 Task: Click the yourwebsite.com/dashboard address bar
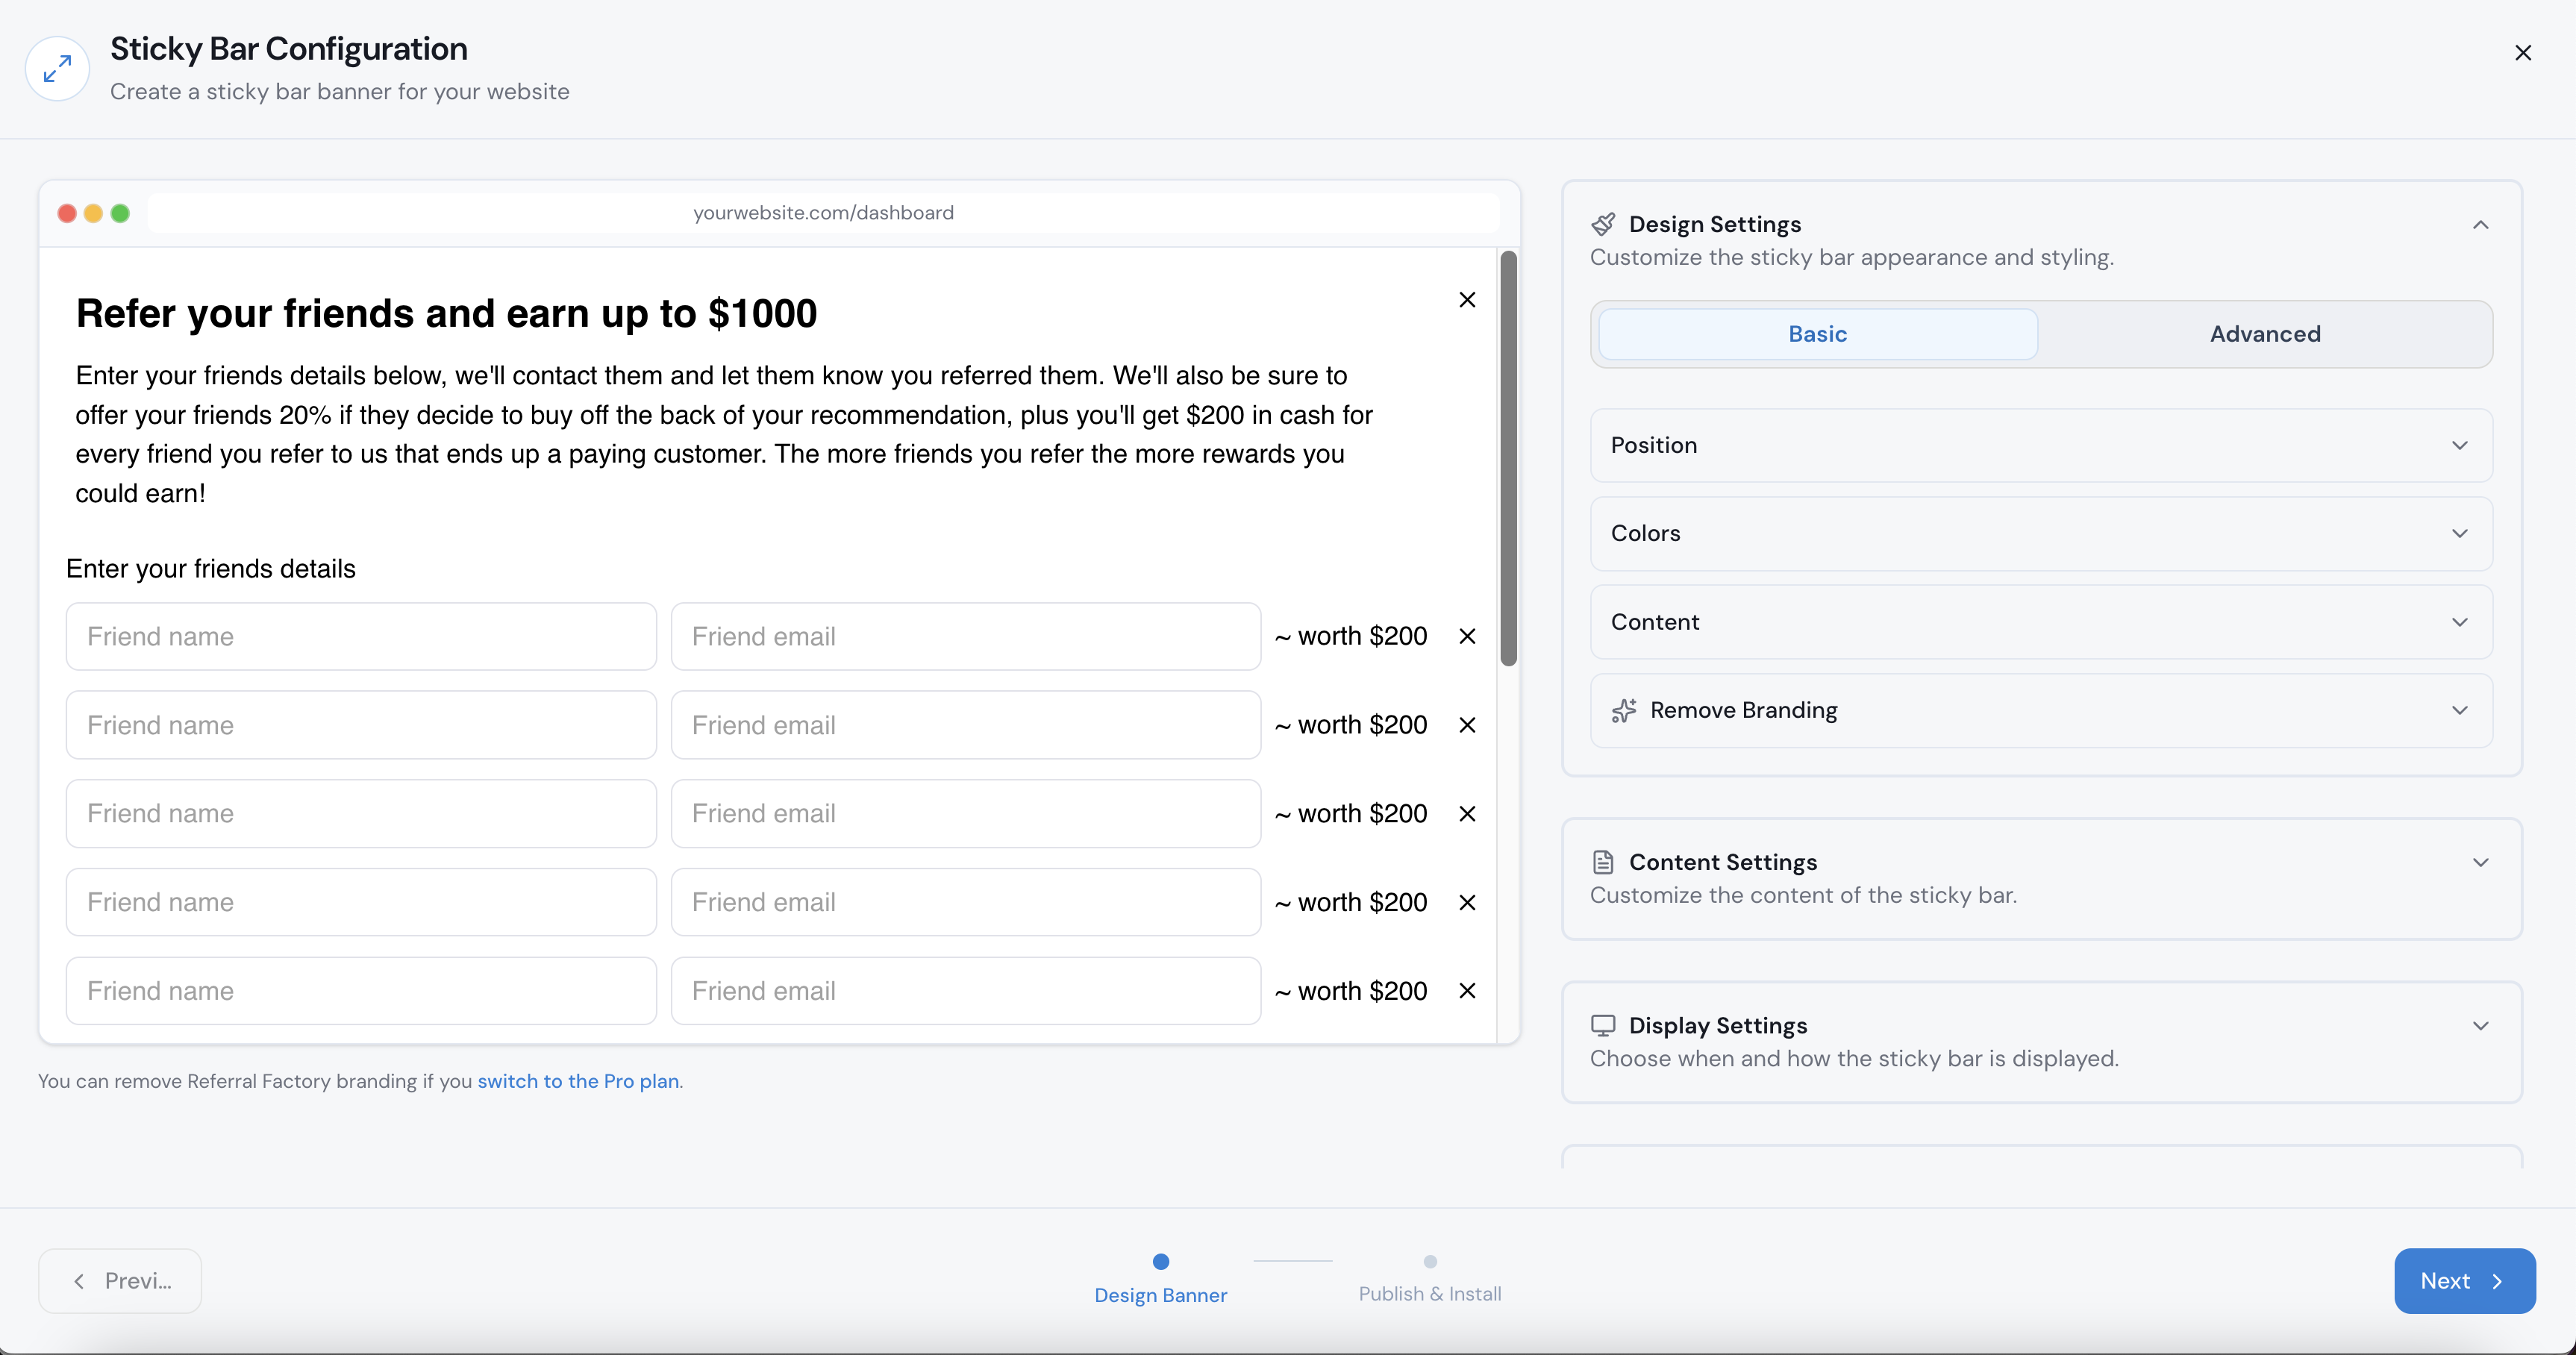click(823, 213)
